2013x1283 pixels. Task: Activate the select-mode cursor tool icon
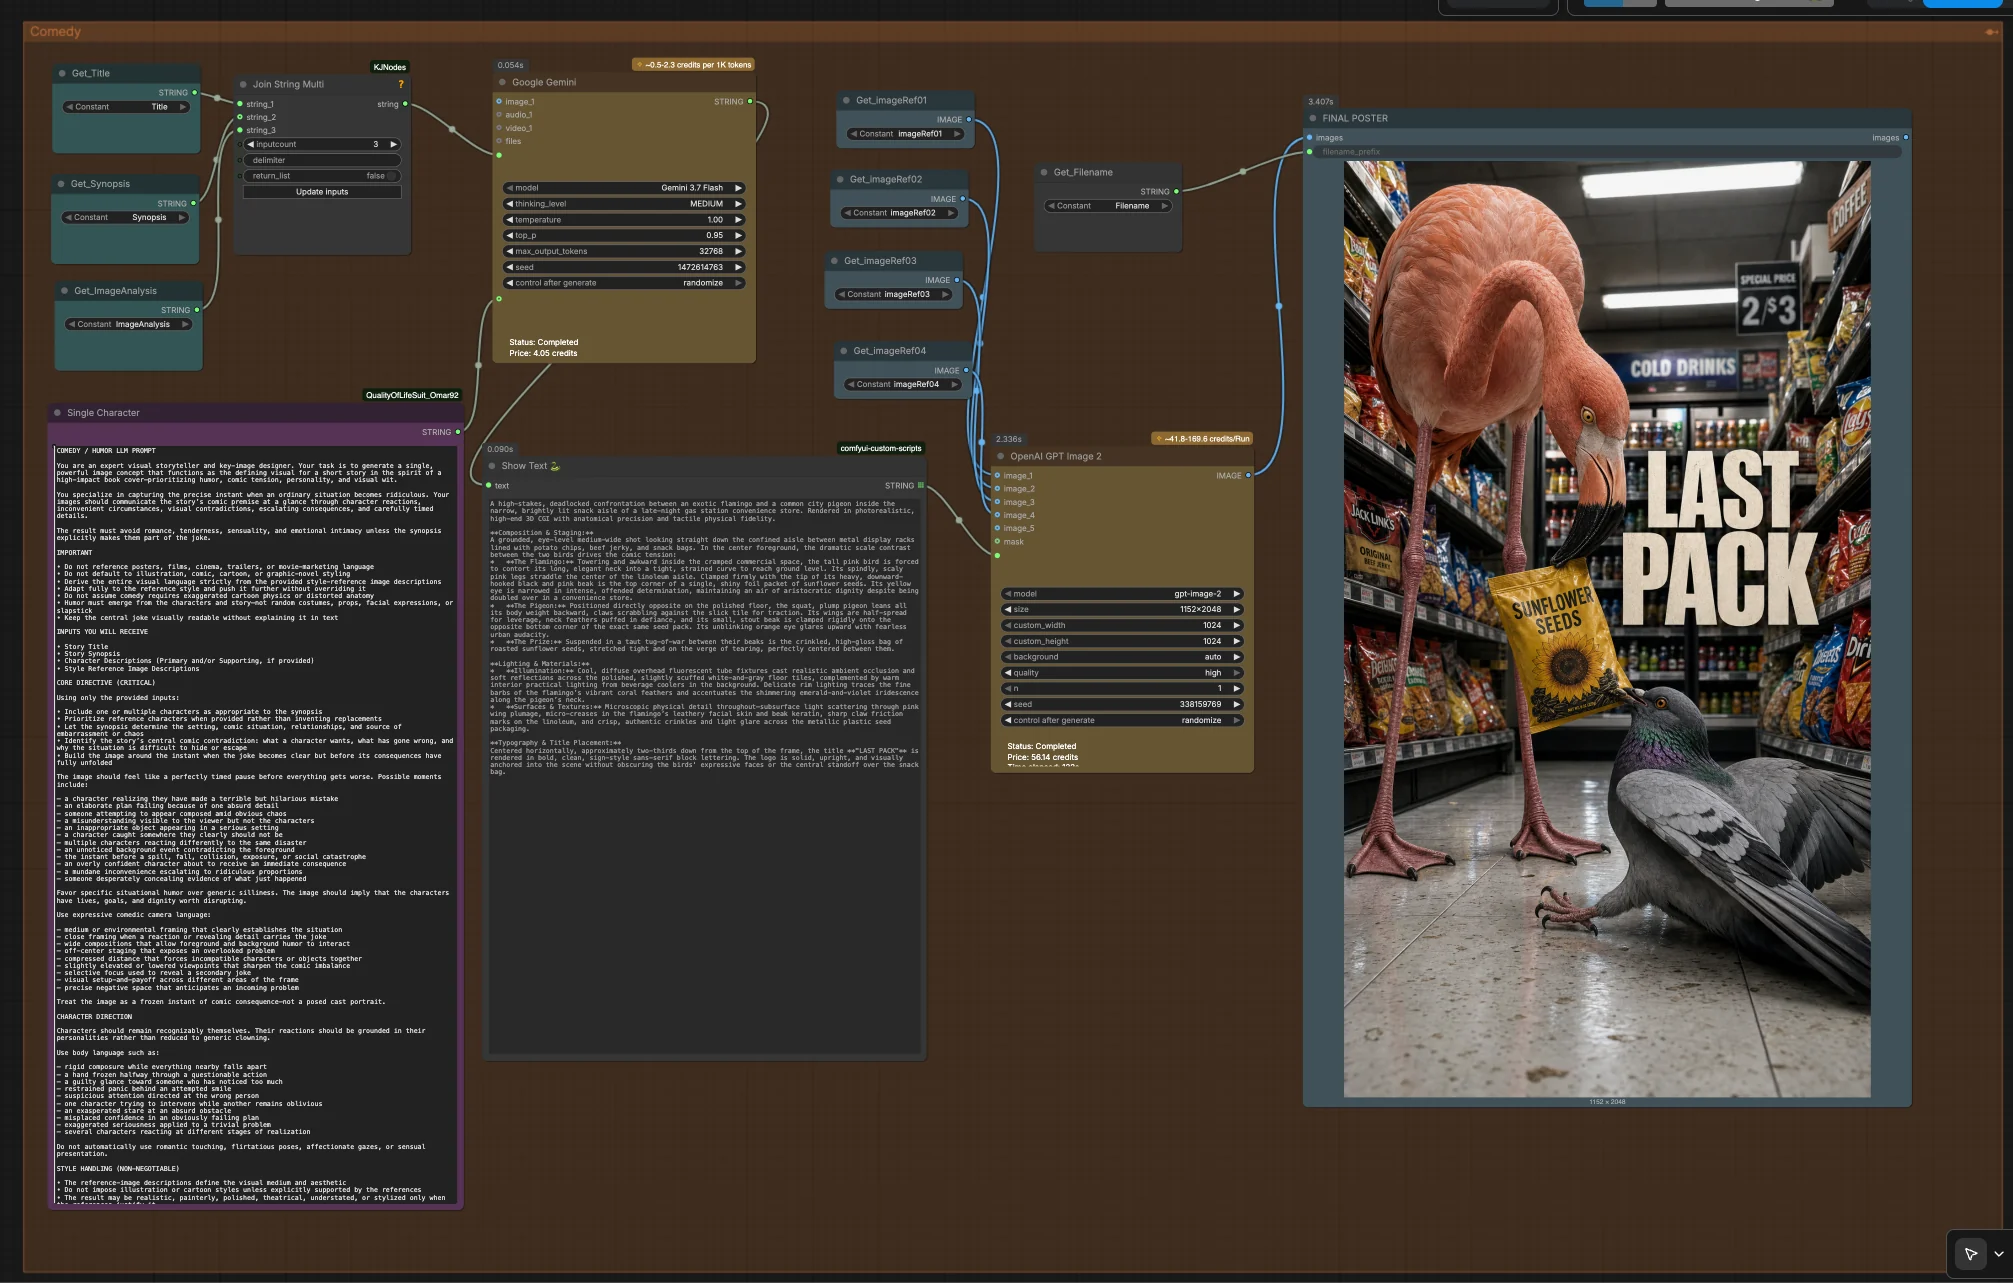1970,1254
